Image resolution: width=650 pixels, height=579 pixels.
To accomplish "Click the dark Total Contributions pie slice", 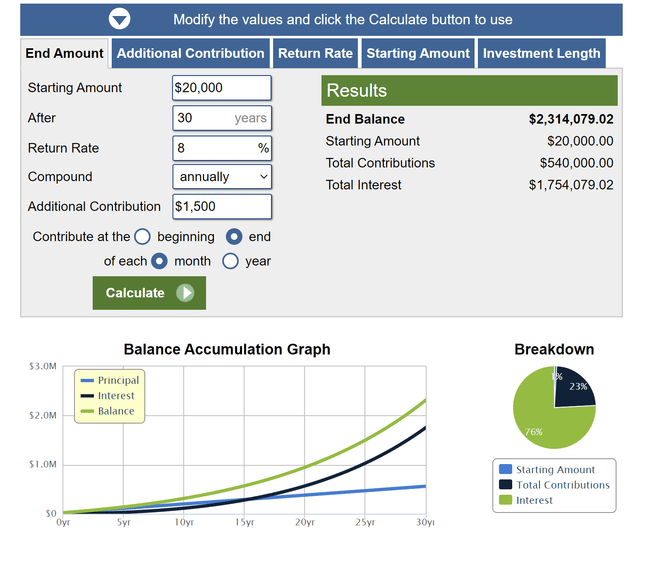I will pos(576,389).
